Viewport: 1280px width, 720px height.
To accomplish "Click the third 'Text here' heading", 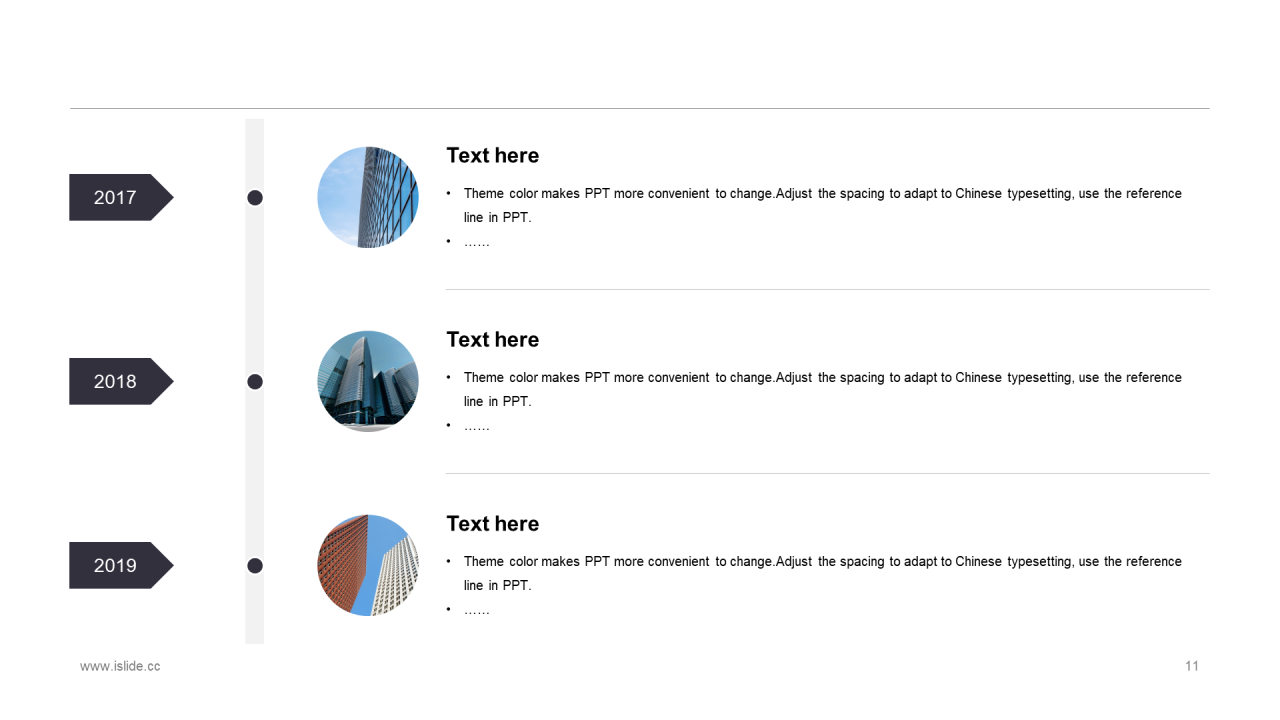I will (x=492, y=523).
